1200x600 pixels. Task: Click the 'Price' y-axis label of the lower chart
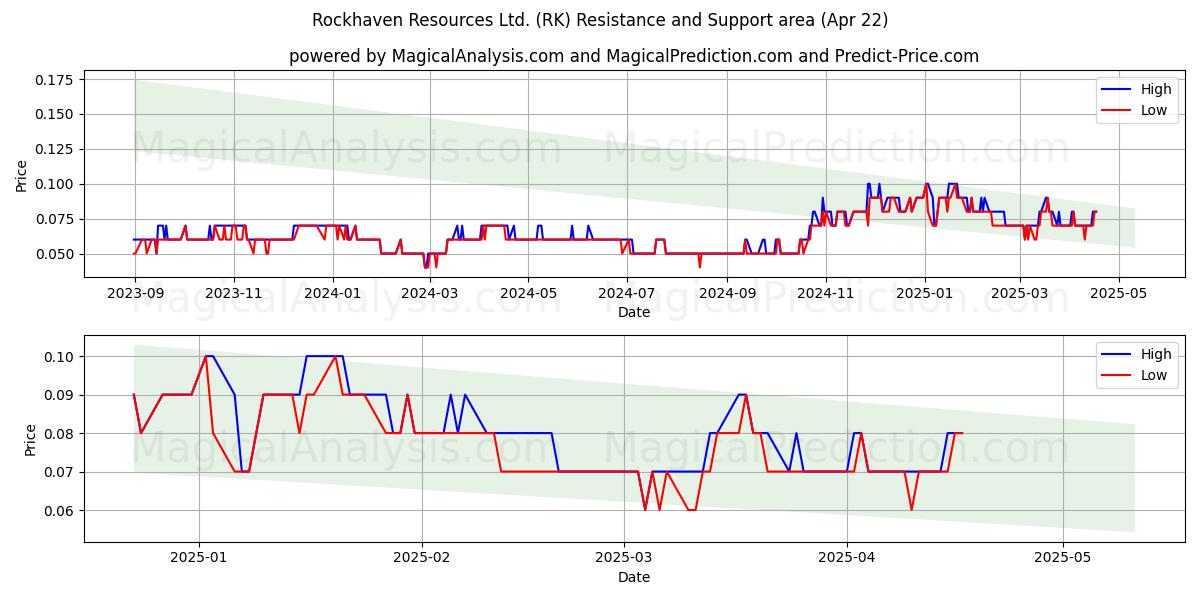(x=30, y=439)
